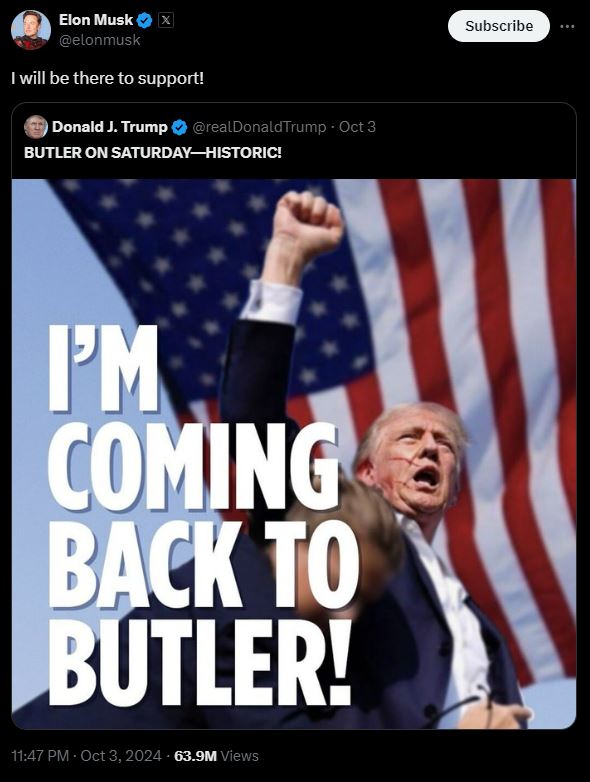Click the 11:47 PM Oct 3, 2024 timestamp
This screenshot has height=782, width=590.
tap(86, 756)
